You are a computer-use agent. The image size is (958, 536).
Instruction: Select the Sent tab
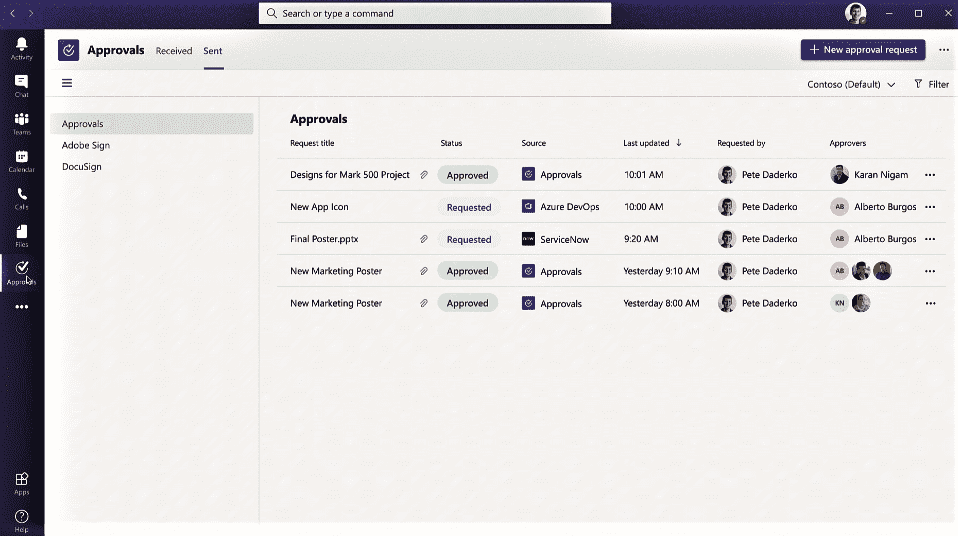coord(213,51)
